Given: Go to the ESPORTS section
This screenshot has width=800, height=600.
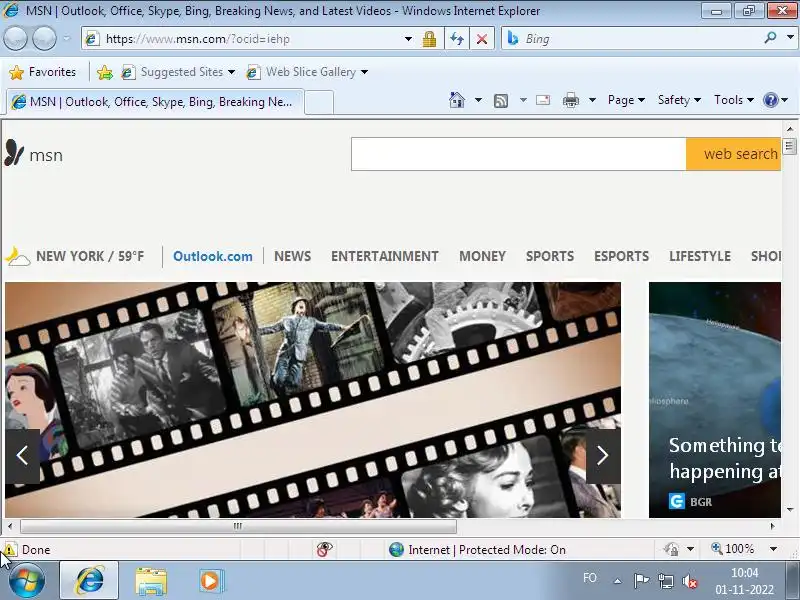Looking at the screenshot, I should click(621, 256).
